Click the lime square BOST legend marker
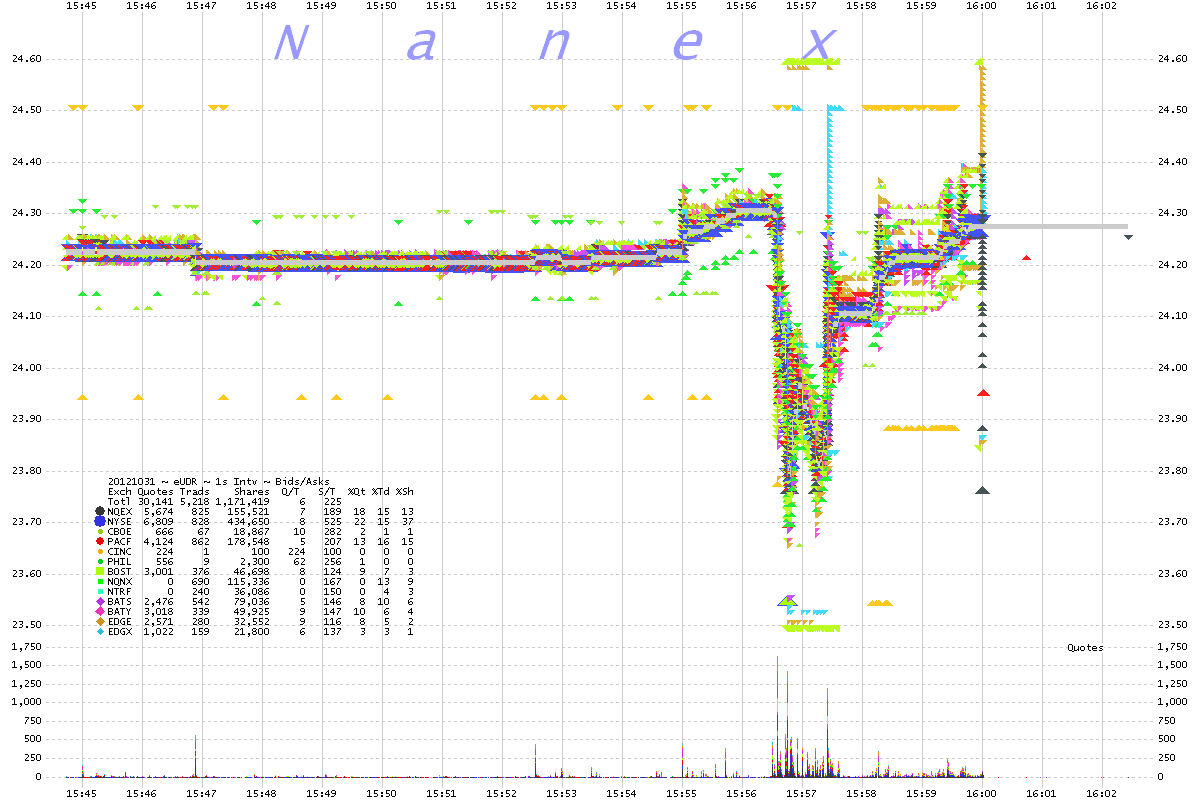Viewport: 1200px width, 800px height. coord(99,571)
